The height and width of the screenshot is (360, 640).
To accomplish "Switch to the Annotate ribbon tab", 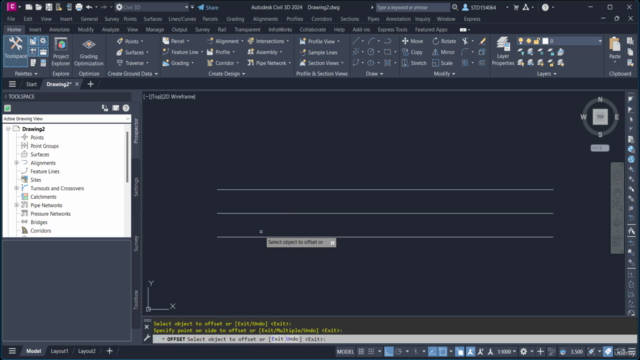I will point(59,30).
